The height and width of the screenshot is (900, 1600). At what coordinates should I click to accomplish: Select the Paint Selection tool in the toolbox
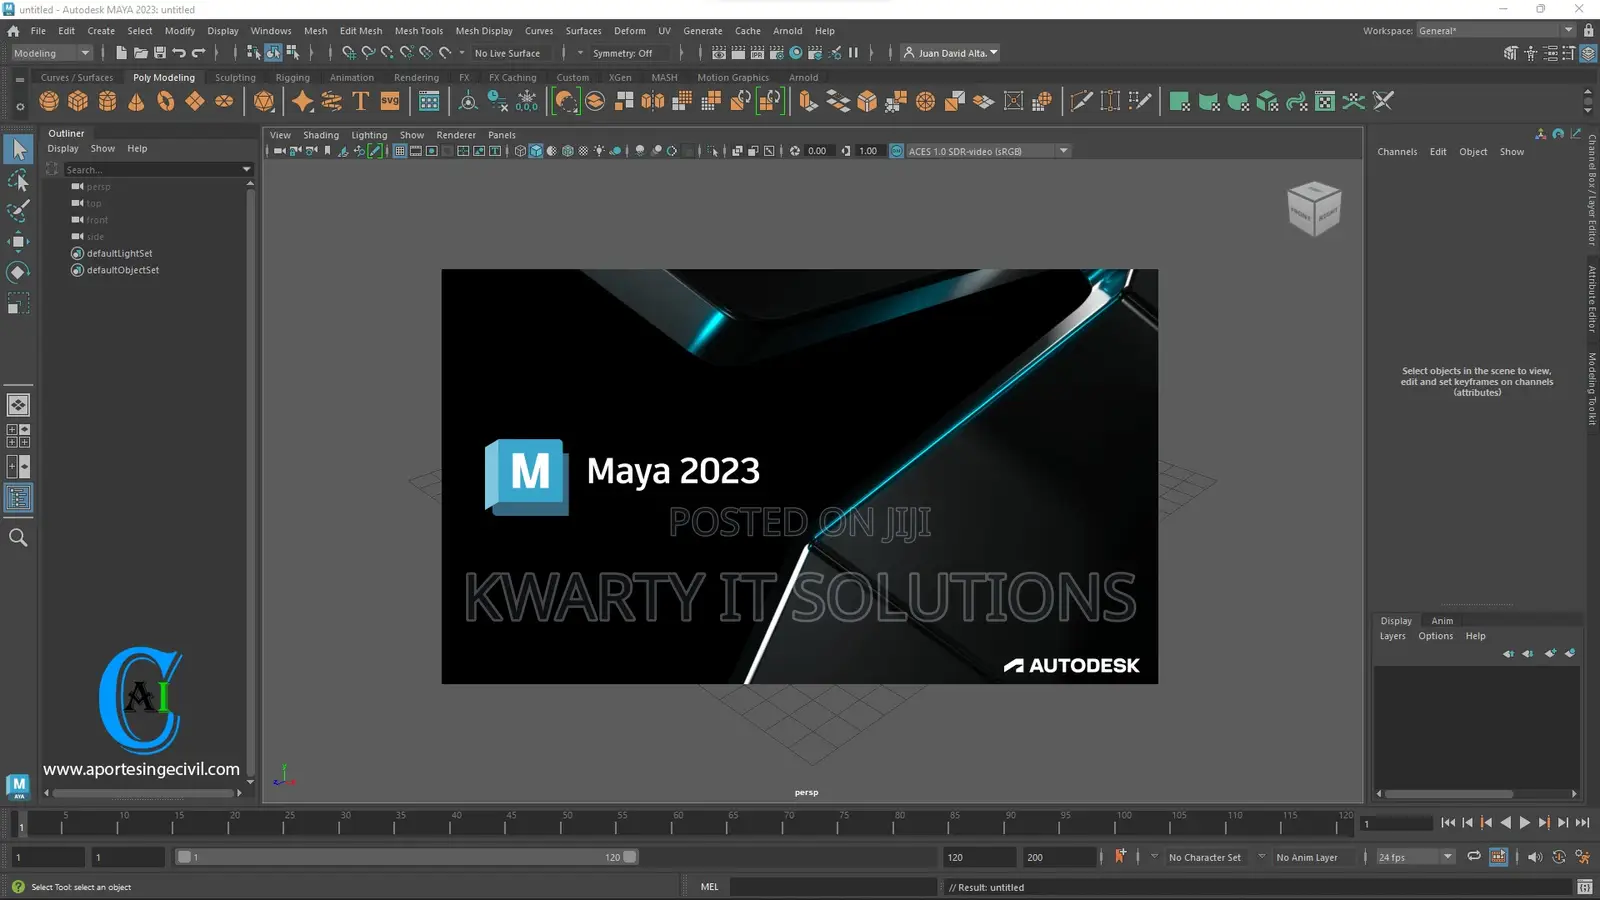coord(18,210)
